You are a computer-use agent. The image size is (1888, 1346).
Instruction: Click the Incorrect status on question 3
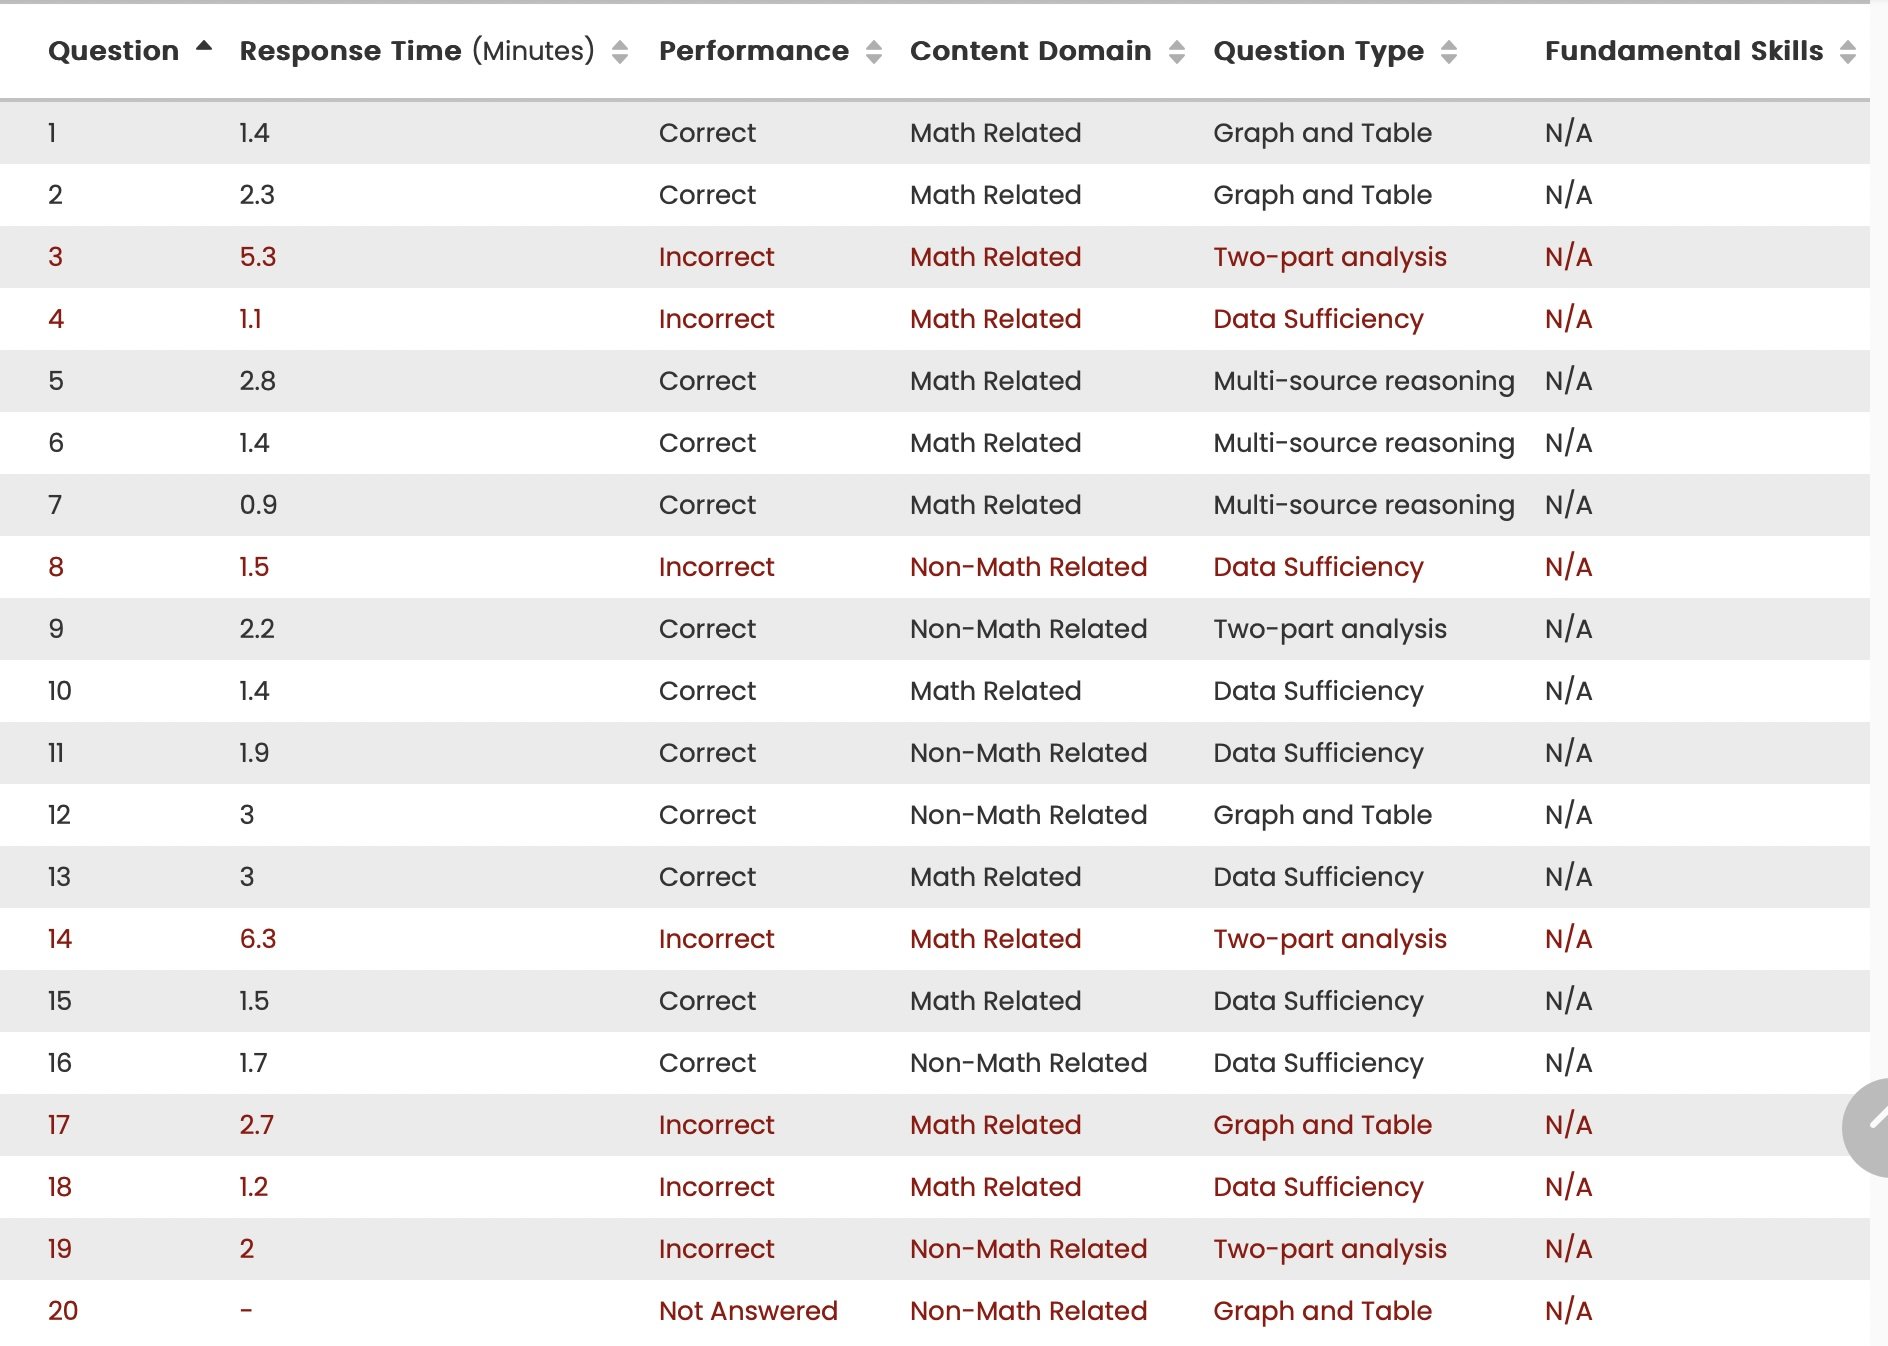click(716, 257)
